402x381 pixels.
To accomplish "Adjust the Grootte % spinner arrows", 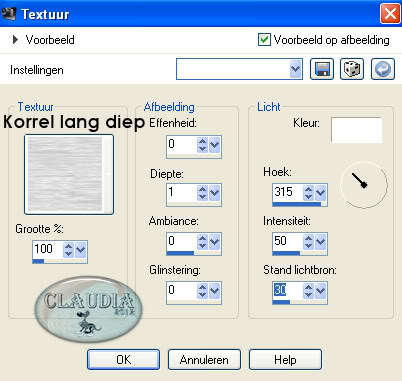I will click(x=68, y=249).
